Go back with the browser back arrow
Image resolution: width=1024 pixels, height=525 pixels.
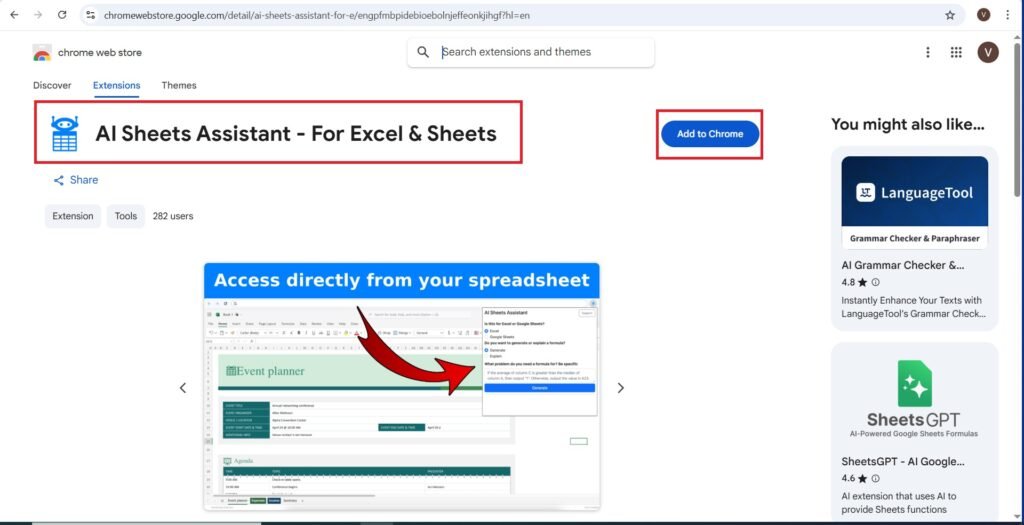click(x=14, y=15)
